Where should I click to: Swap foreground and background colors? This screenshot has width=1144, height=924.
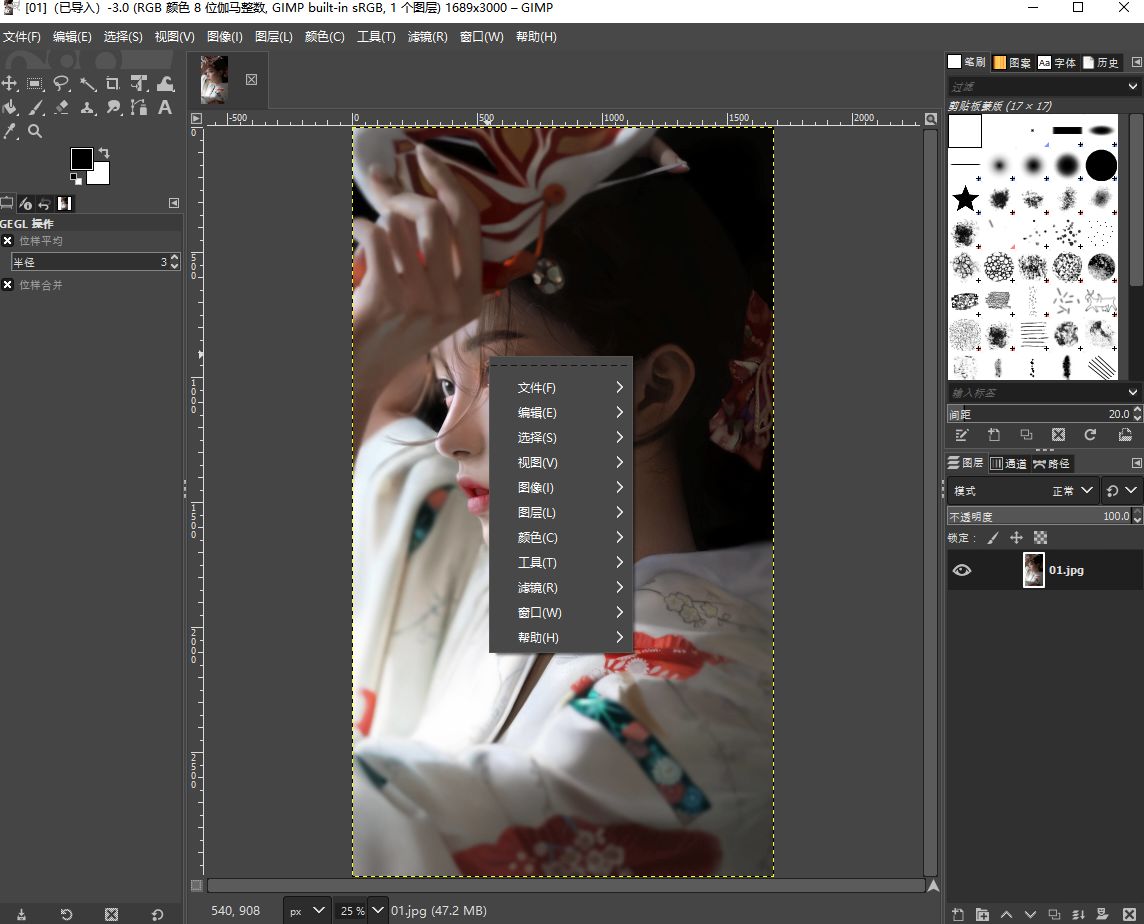pos(103,153)
